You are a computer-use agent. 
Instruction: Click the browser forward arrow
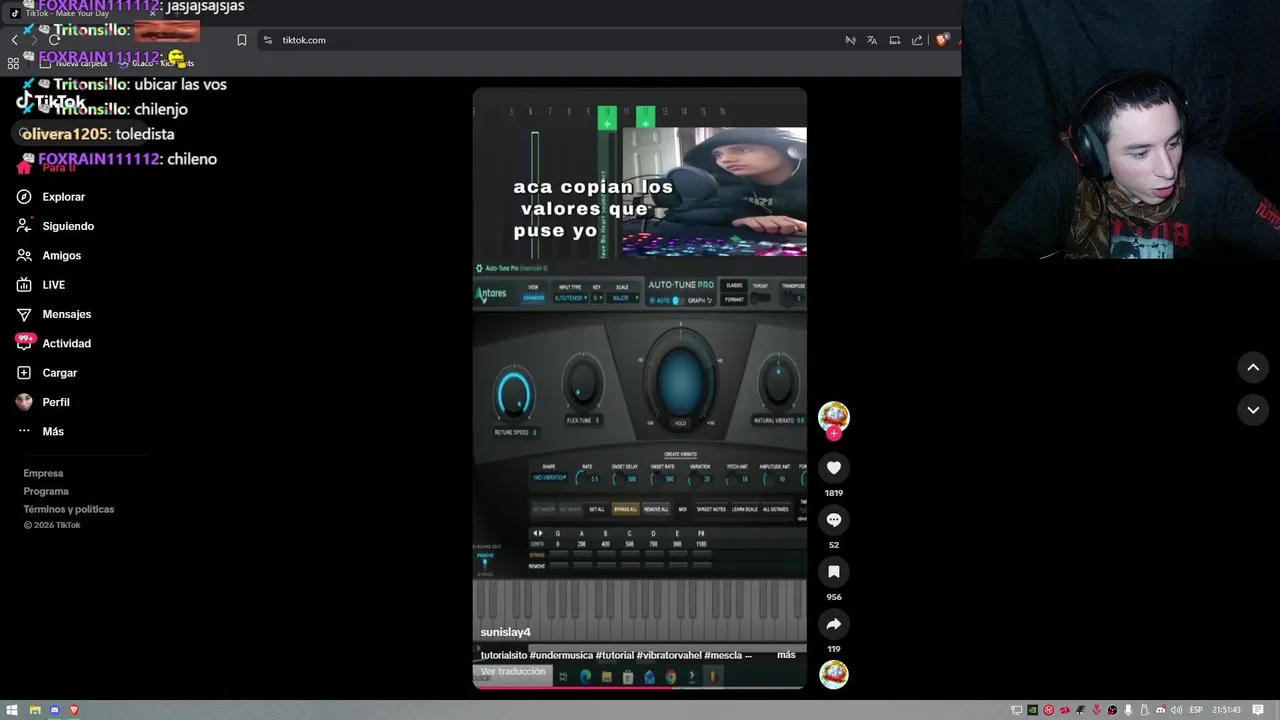(x=34, y=40)
